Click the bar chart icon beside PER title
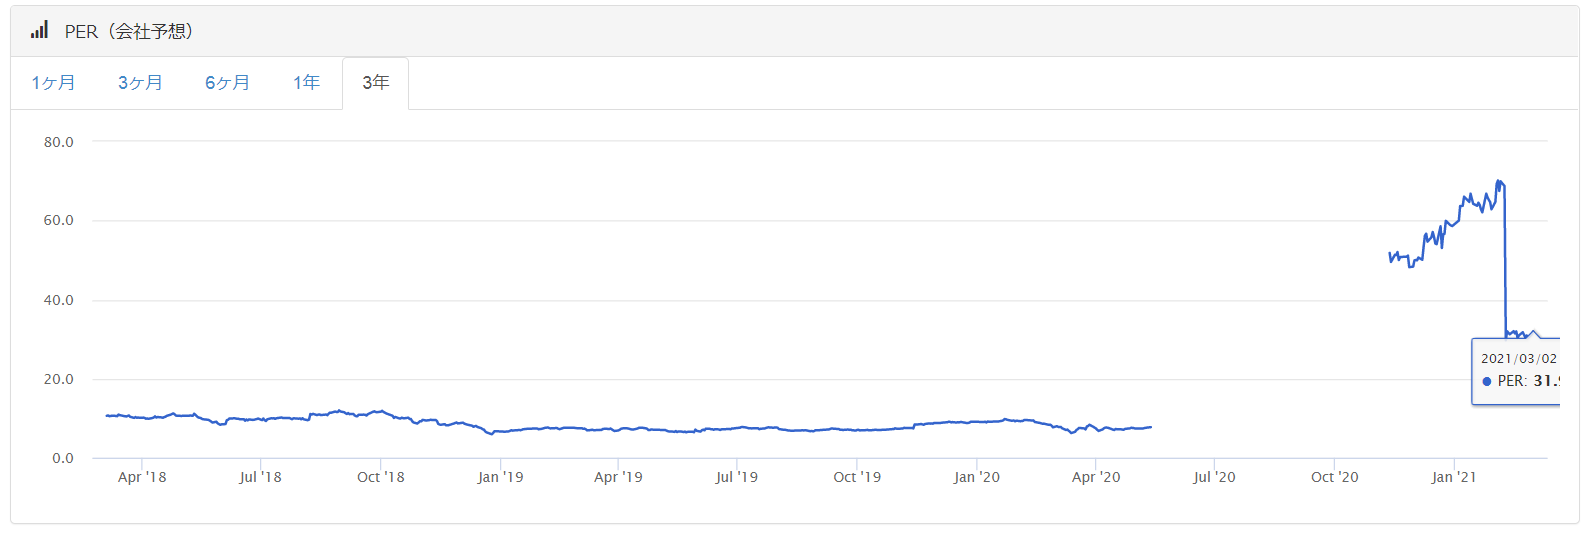1595x538 pixels. pos(39,30)
